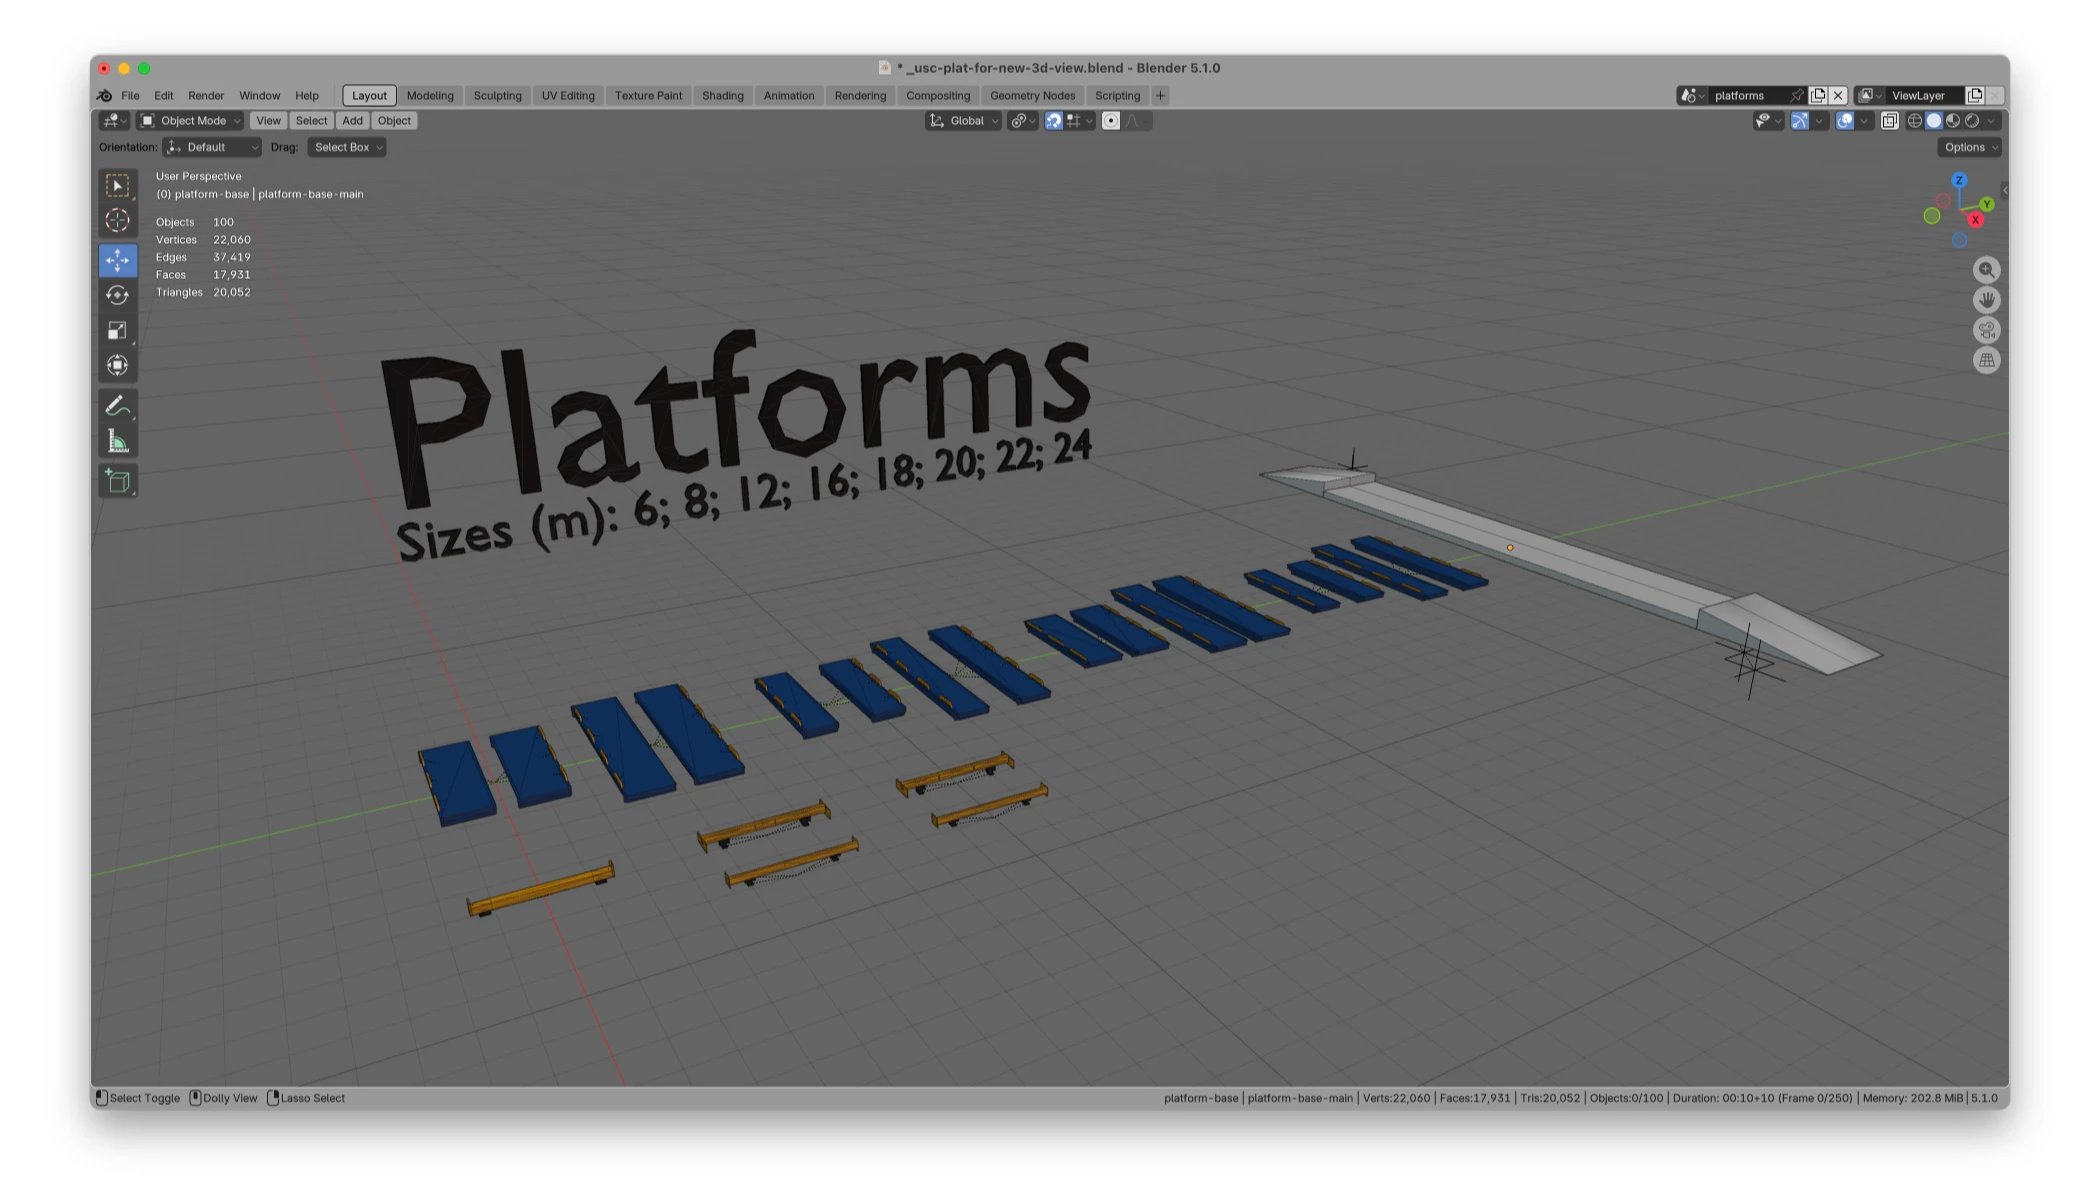Open Global transform orientation dropdown
This screenshot has width=2100, height=1200.
tap(965, 121)
